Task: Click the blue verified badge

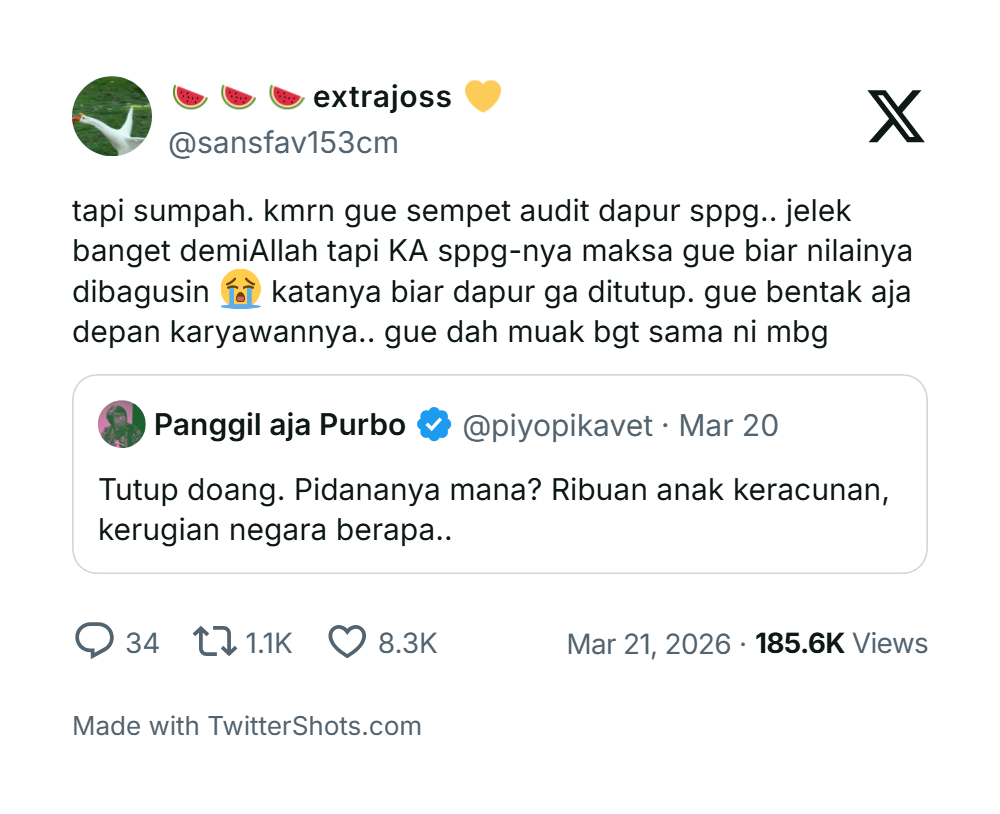Action: [433, 425]
